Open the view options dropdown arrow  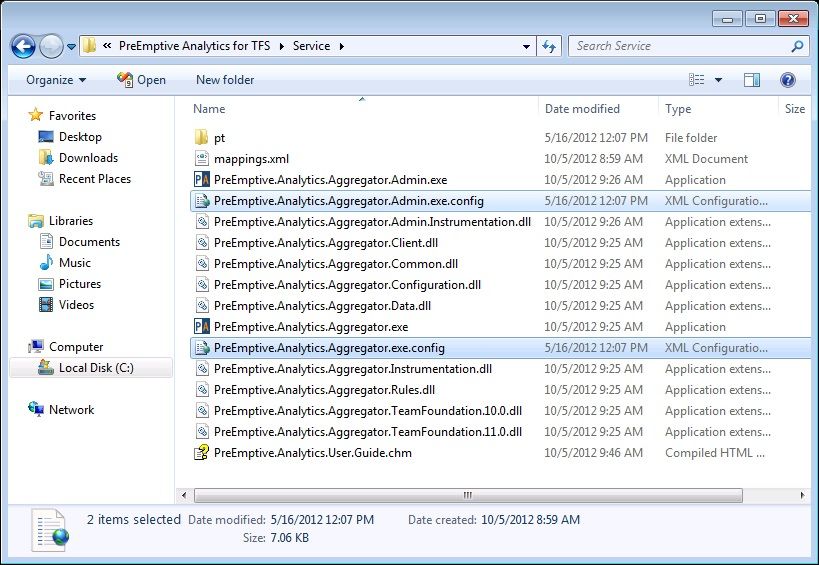pos(718,80)
